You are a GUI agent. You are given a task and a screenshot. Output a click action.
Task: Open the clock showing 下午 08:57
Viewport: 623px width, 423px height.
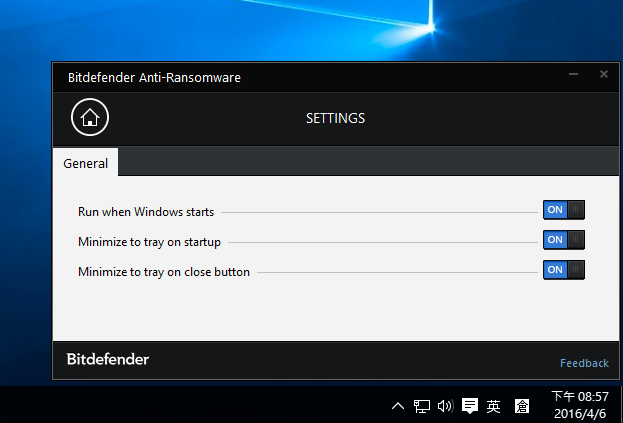(580, 405)
